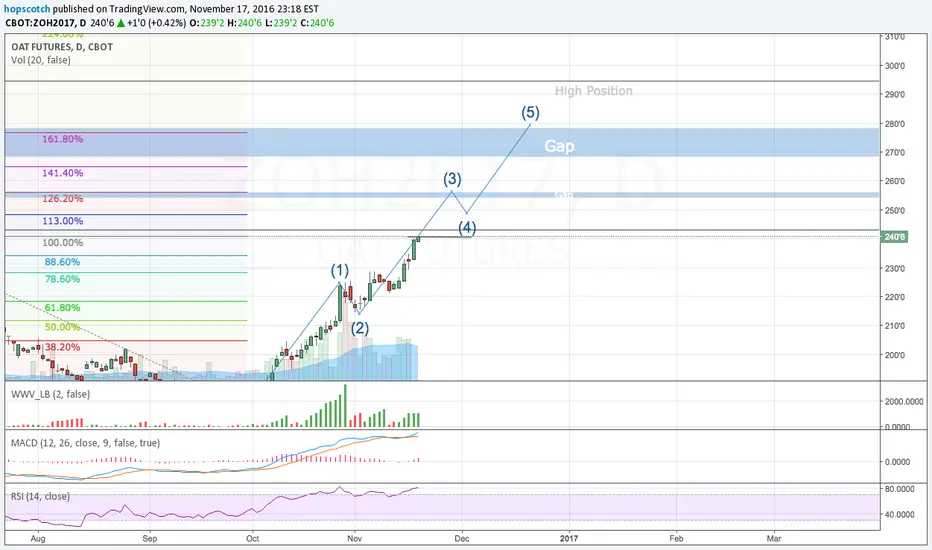Click the Elliott wave (1) label
The width and height of the screenshot is (932, 550).
pyautogui.click(x=340, y=271)
